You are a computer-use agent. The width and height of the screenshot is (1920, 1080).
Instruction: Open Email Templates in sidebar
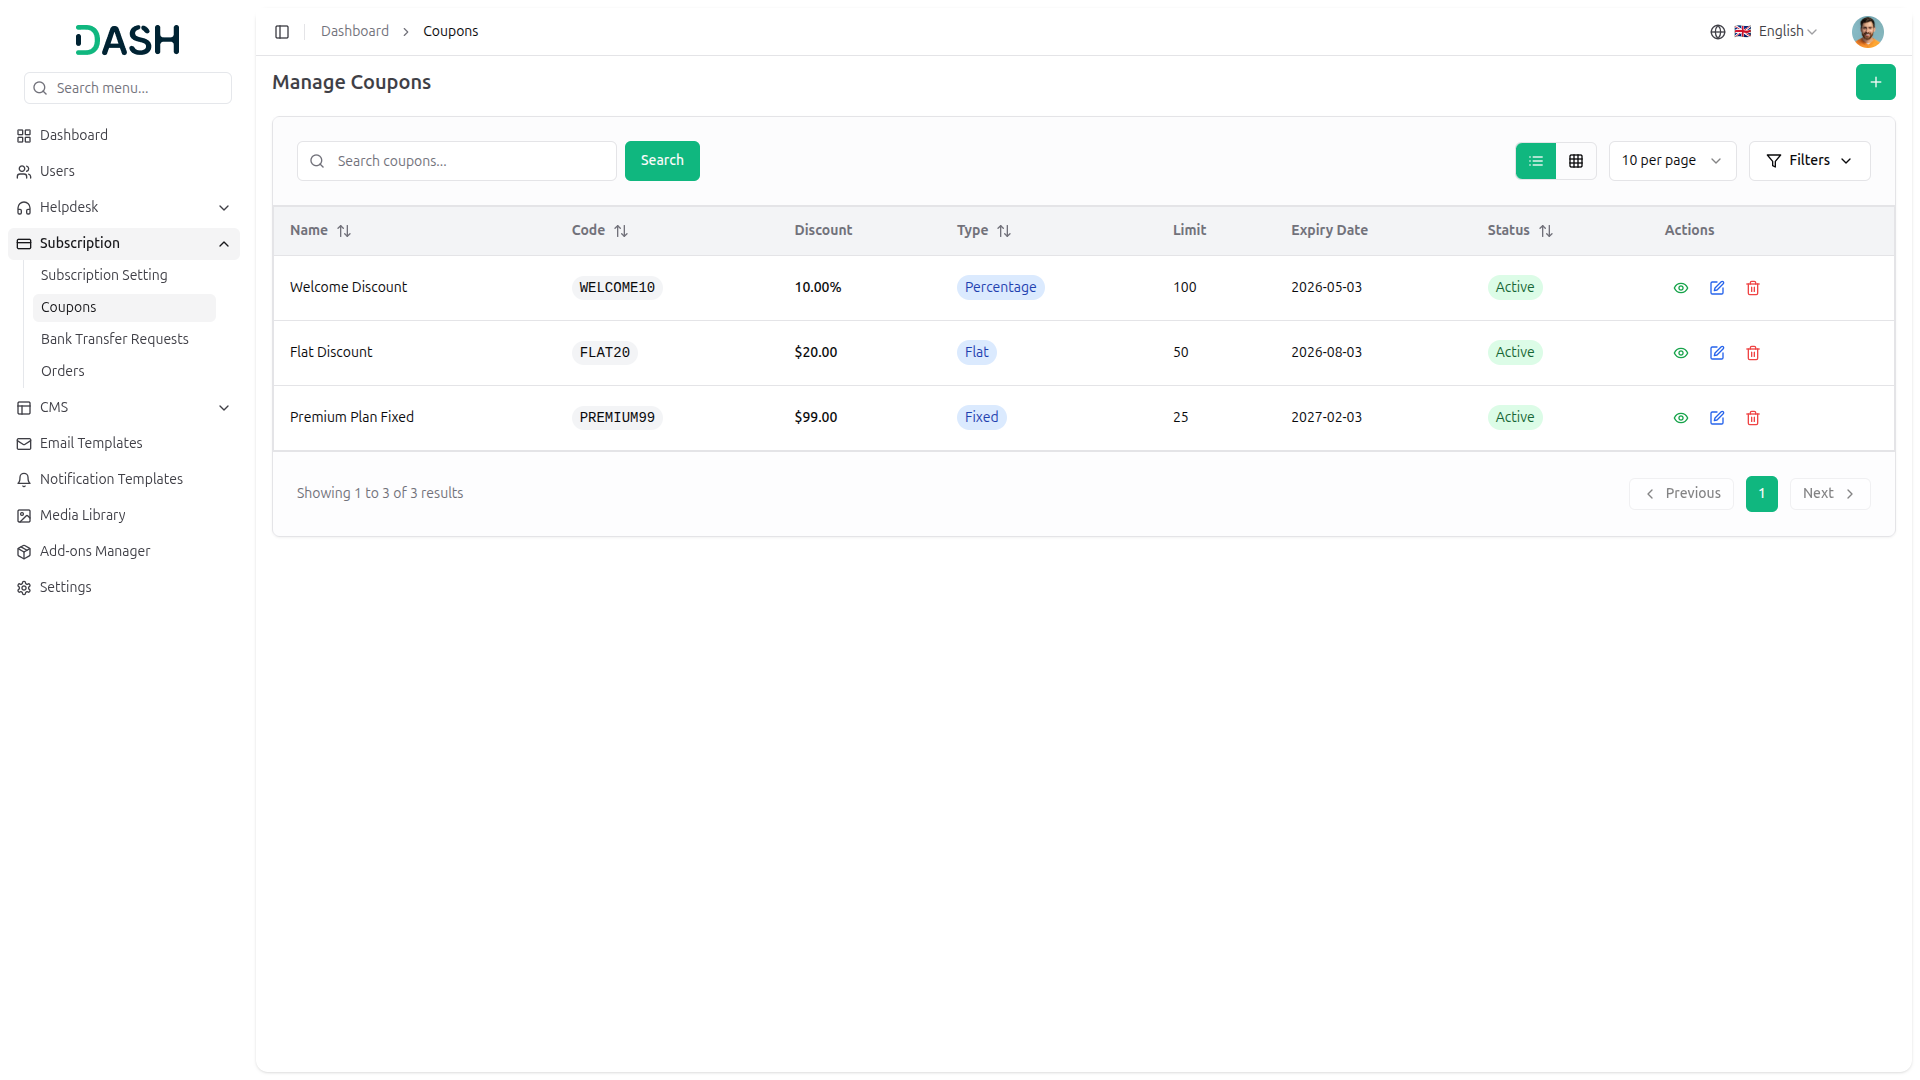(124, 444)
